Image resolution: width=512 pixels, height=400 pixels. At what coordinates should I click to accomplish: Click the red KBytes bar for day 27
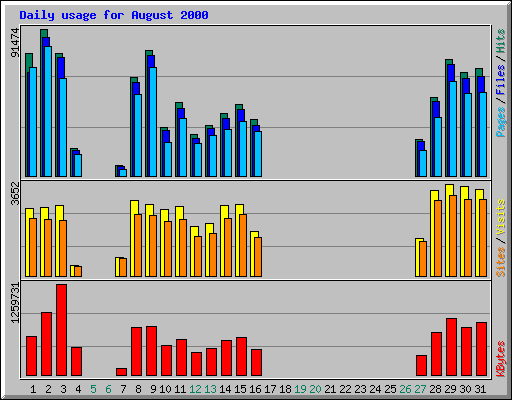click(421, 366)
